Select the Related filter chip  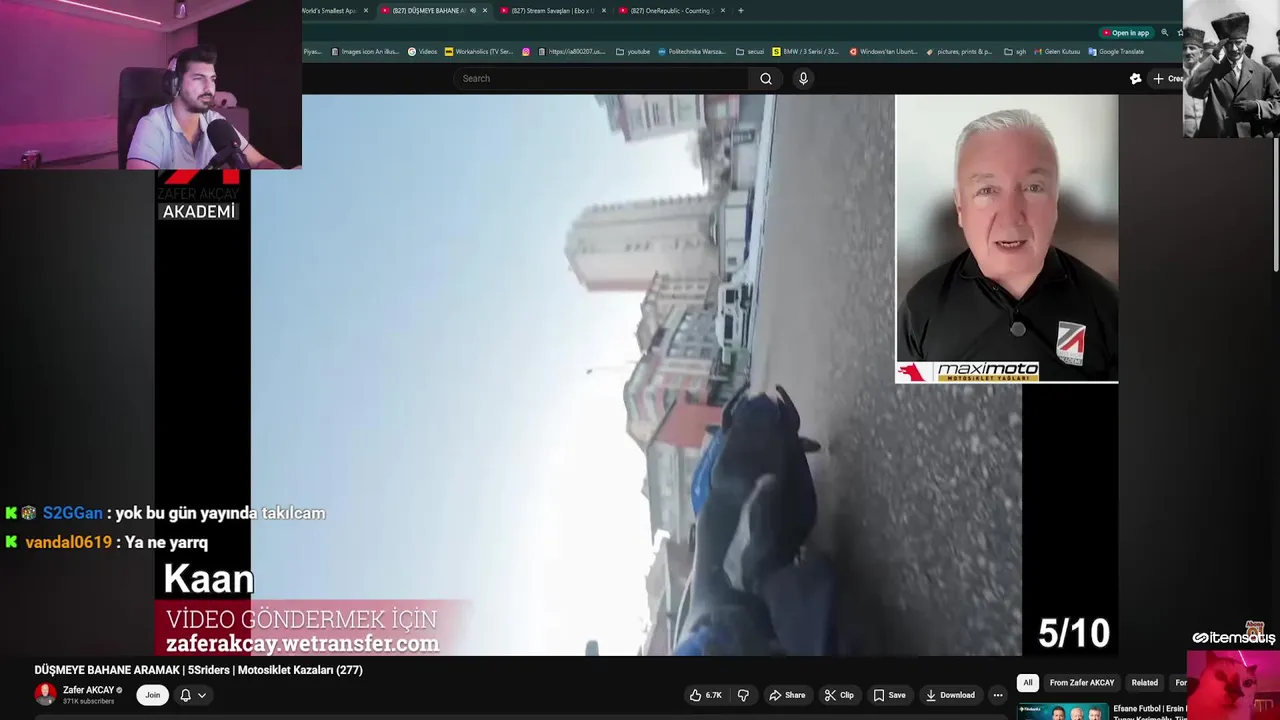[1145, 683]
